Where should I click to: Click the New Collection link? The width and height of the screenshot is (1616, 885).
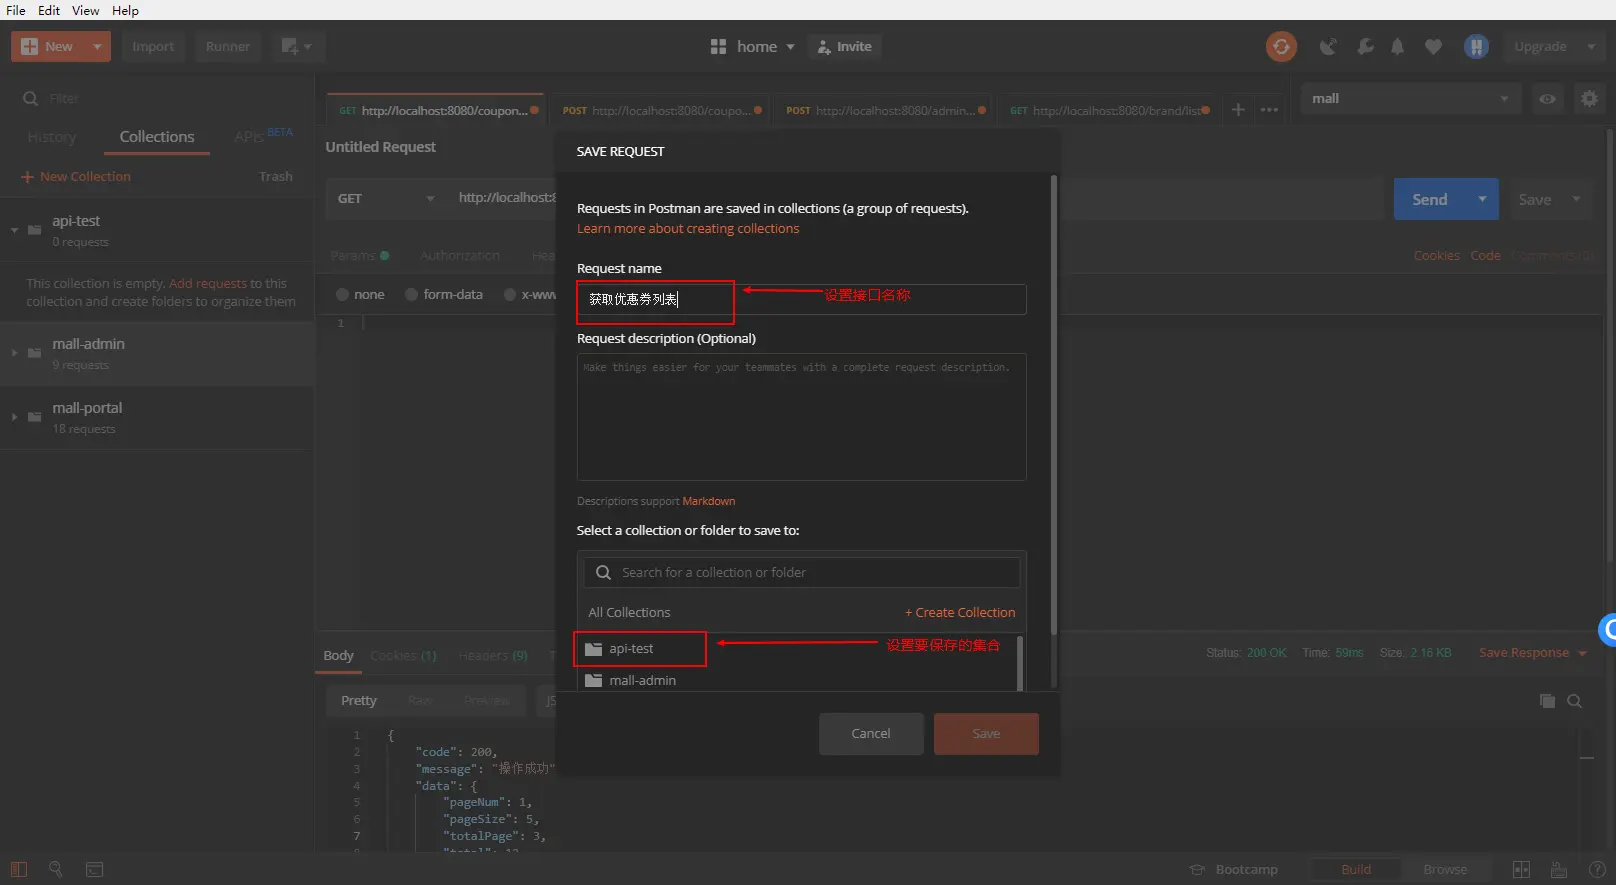pyautogui.click(x=76, y=176)
